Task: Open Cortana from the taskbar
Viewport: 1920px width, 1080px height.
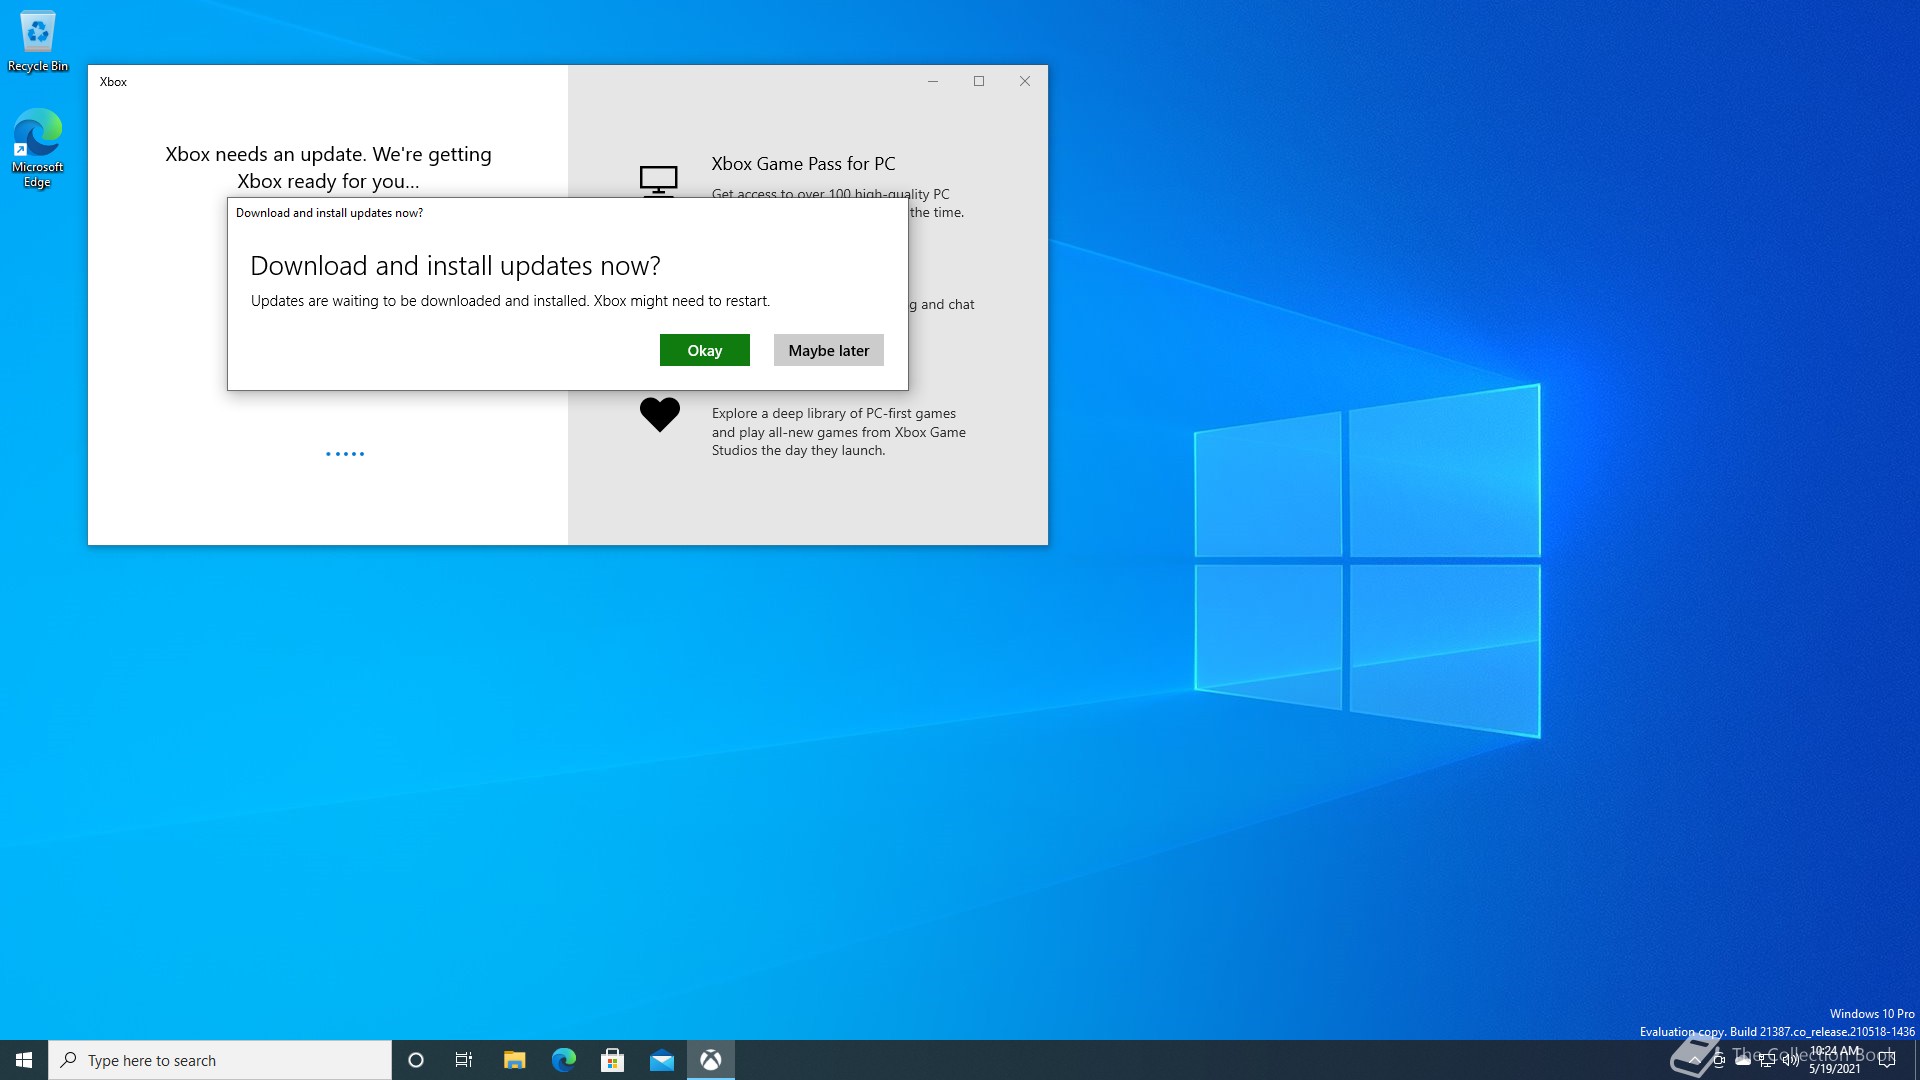Action: coord(416,1060)
